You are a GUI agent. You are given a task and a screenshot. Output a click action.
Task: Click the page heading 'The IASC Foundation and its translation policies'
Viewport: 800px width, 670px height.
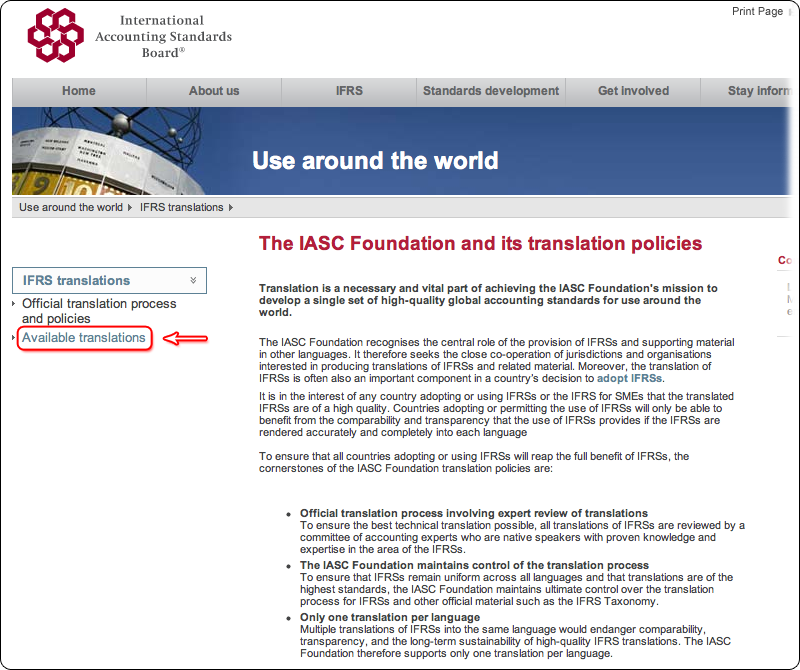(x=480, y=243)
